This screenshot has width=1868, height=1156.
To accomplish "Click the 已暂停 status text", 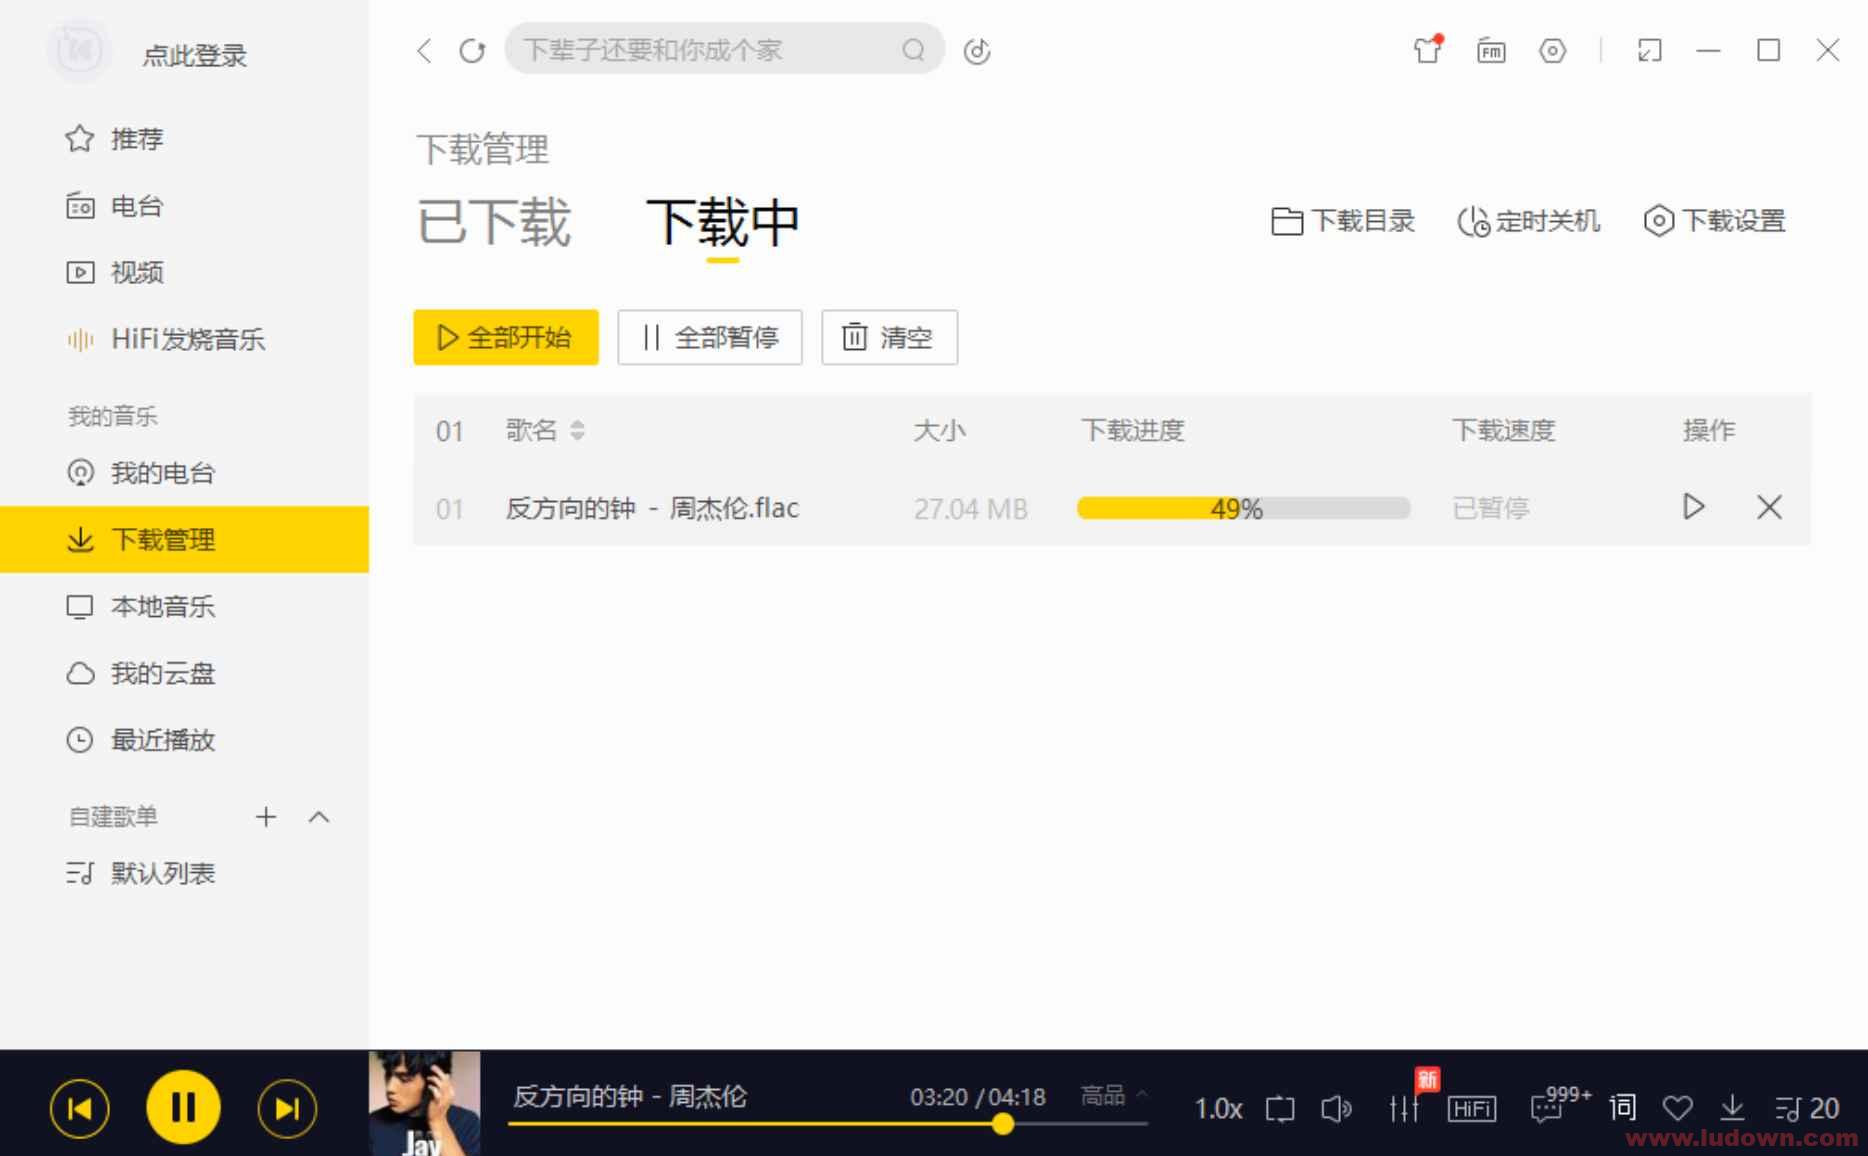I will [1490, 508].
